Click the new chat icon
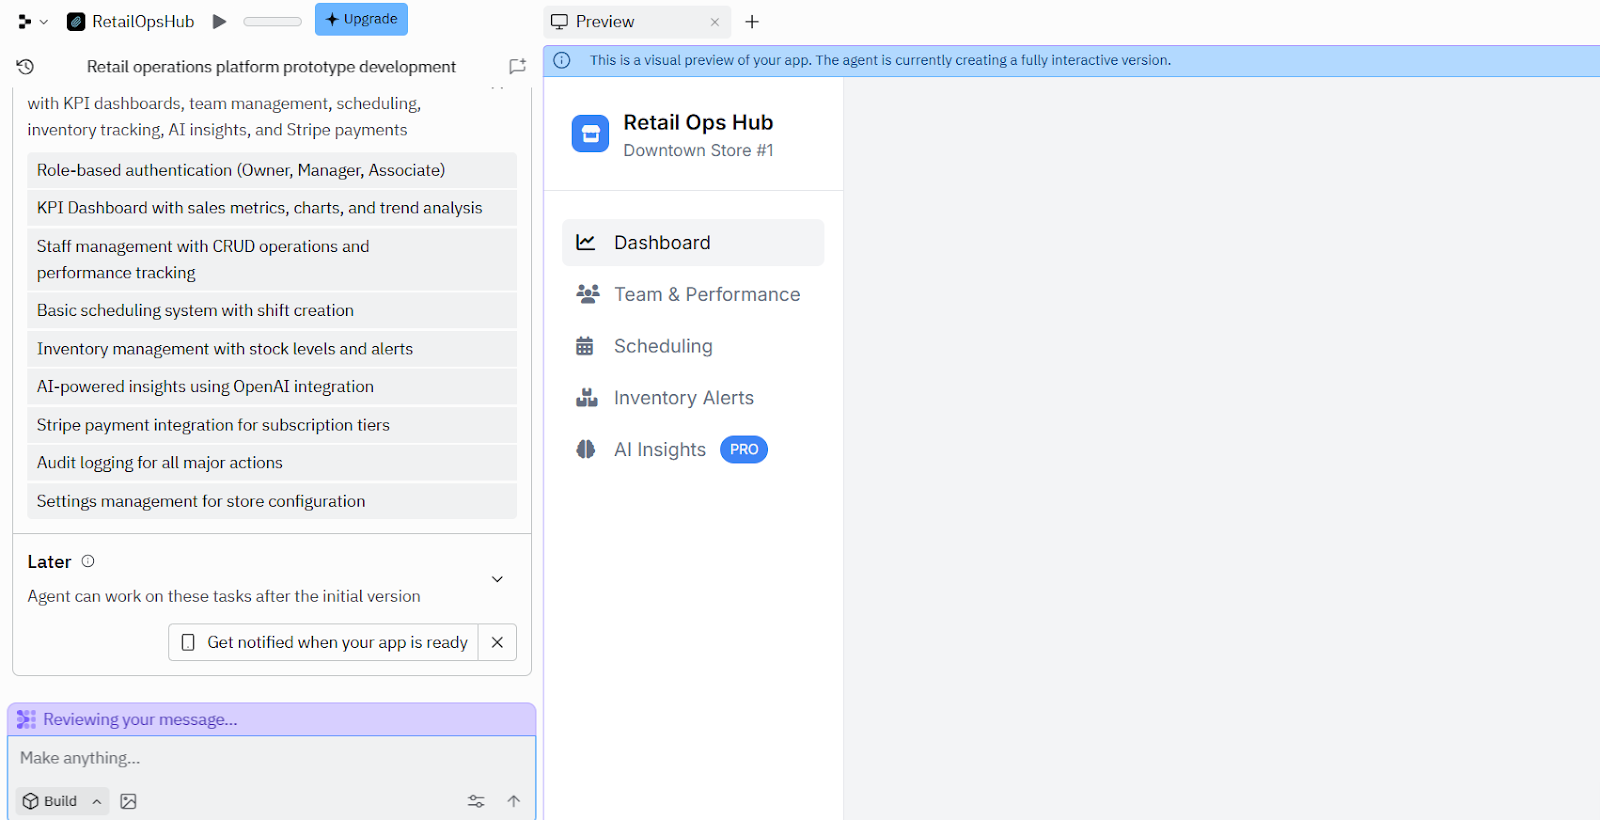Viewport: 1600px width, 820px height. pyautogui.click(x=517, y=67)
